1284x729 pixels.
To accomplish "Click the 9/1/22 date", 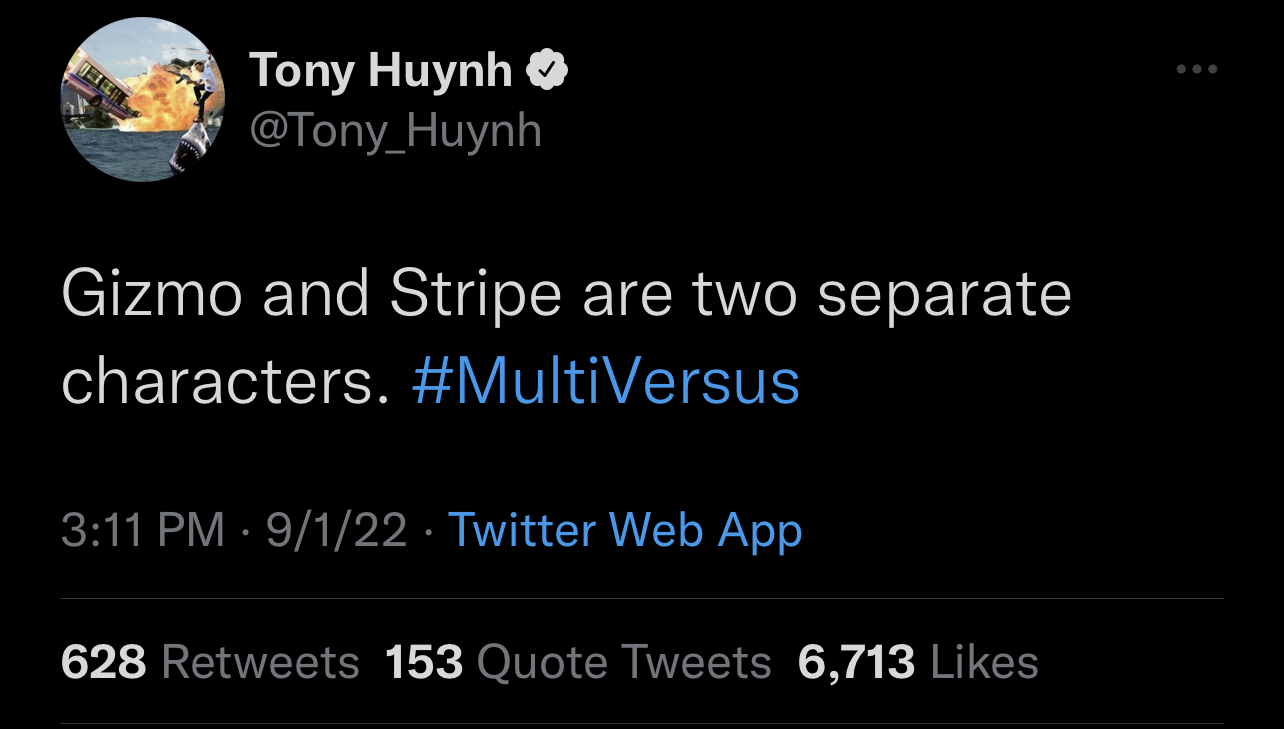I will point(336,530).
